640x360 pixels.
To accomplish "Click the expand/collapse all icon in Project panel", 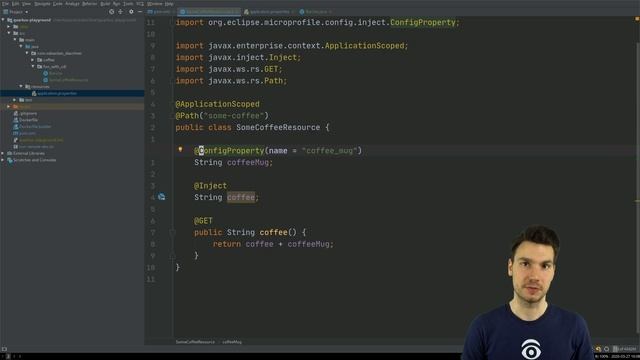I will click(x=120, y=12).
